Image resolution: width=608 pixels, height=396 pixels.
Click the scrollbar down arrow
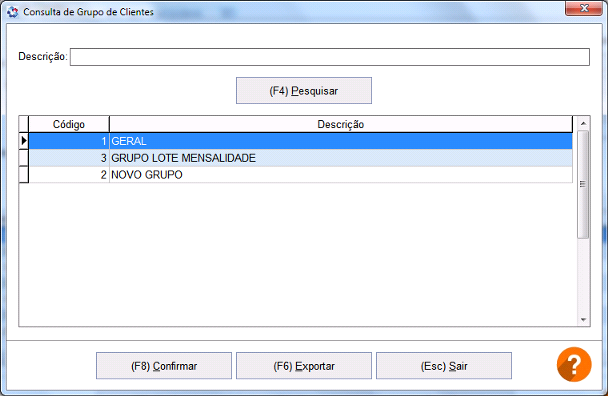[x=583, y=320]
